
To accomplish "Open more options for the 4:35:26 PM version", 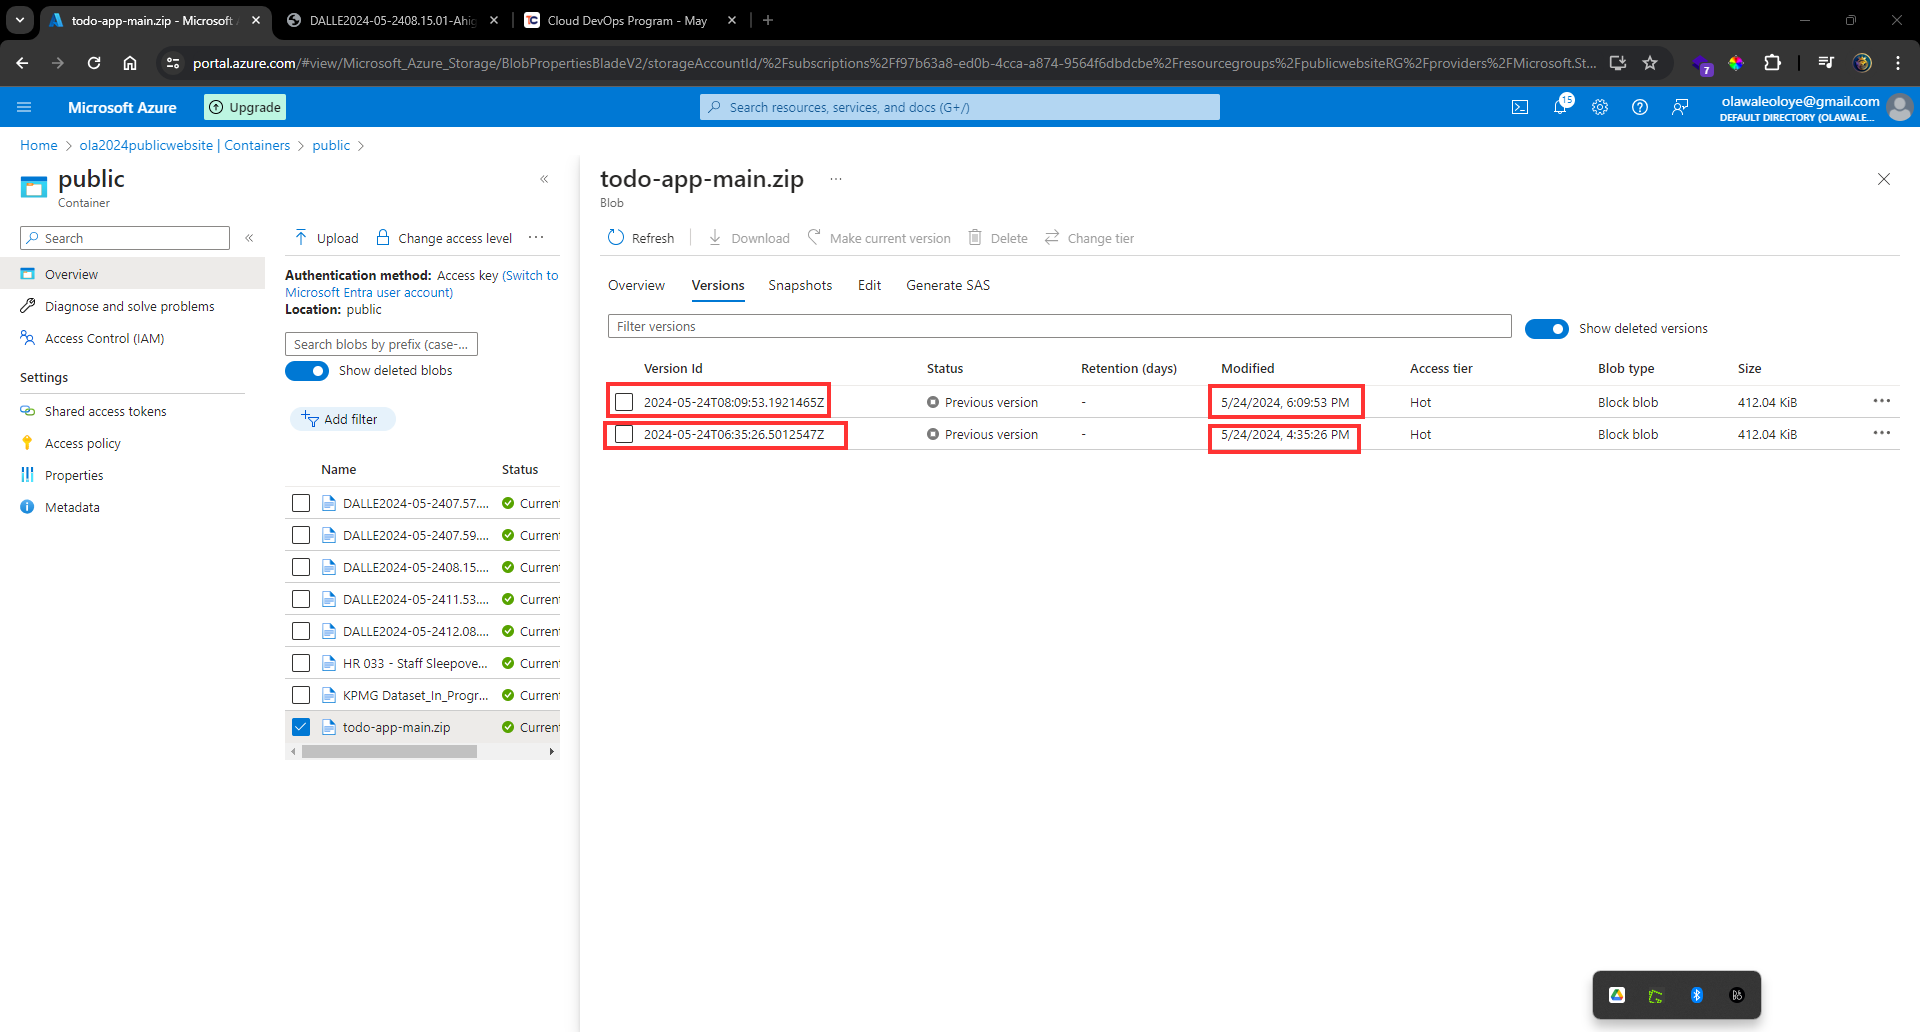I will tap(1883, 434).
